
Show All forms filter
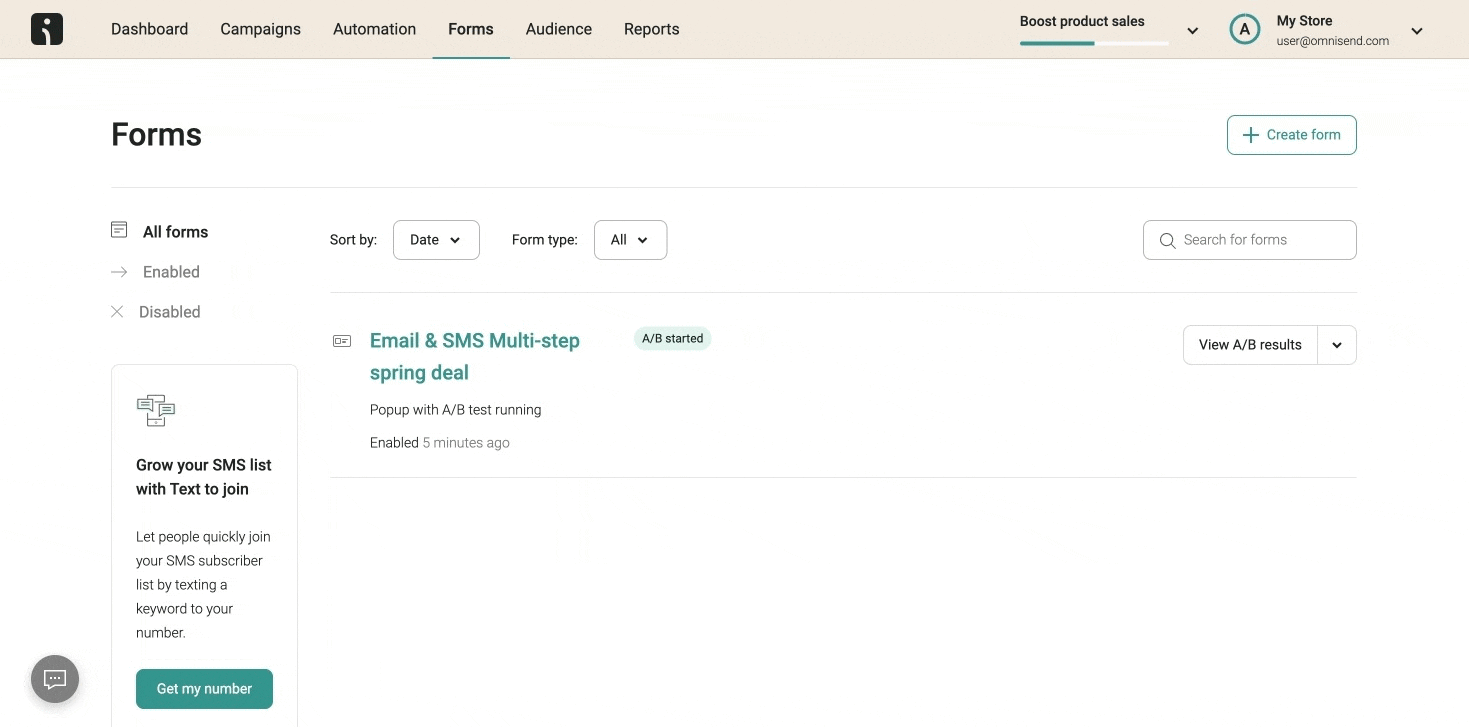pyautogui.click(x=175, y=232)
